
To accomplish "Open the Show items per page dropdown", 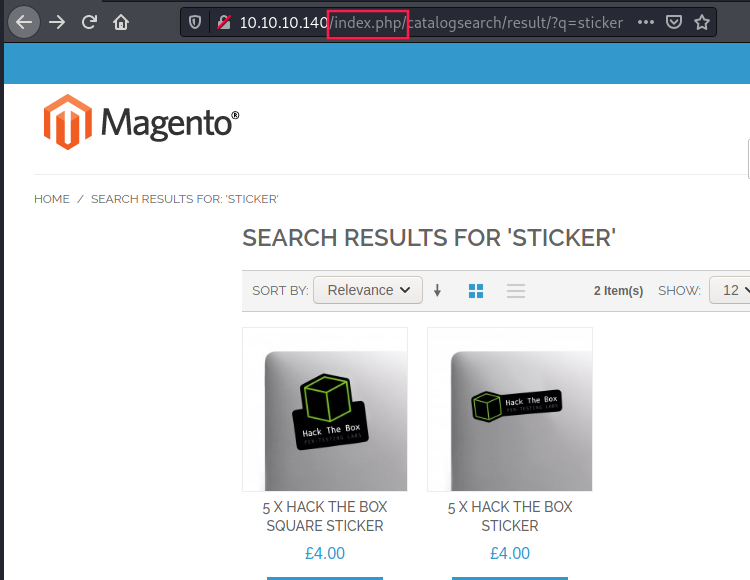I will [732, 290].
